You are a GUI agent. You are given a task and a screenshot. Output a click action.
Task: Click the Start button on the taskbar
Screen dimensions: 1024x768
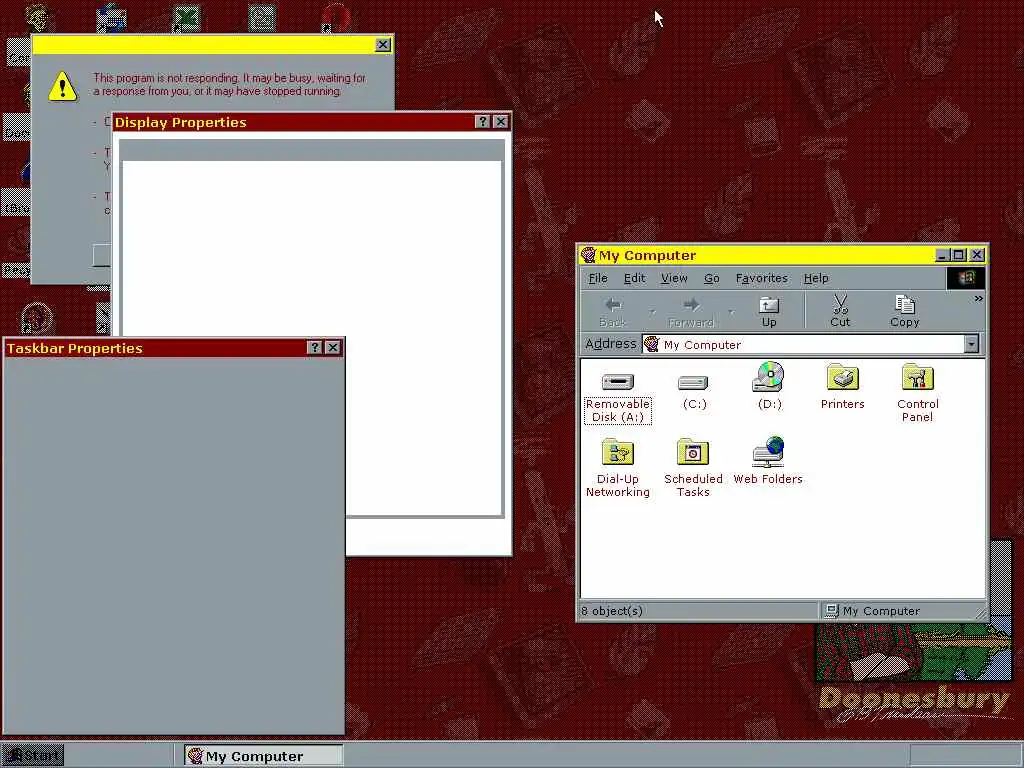pyautogui.click(x=33, y=756)
